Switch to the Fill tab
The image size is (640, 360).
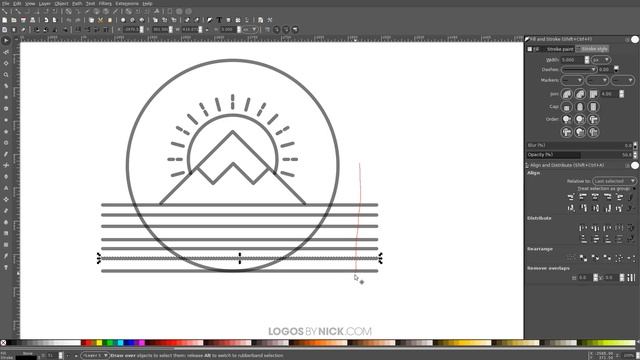coord(534,49)
